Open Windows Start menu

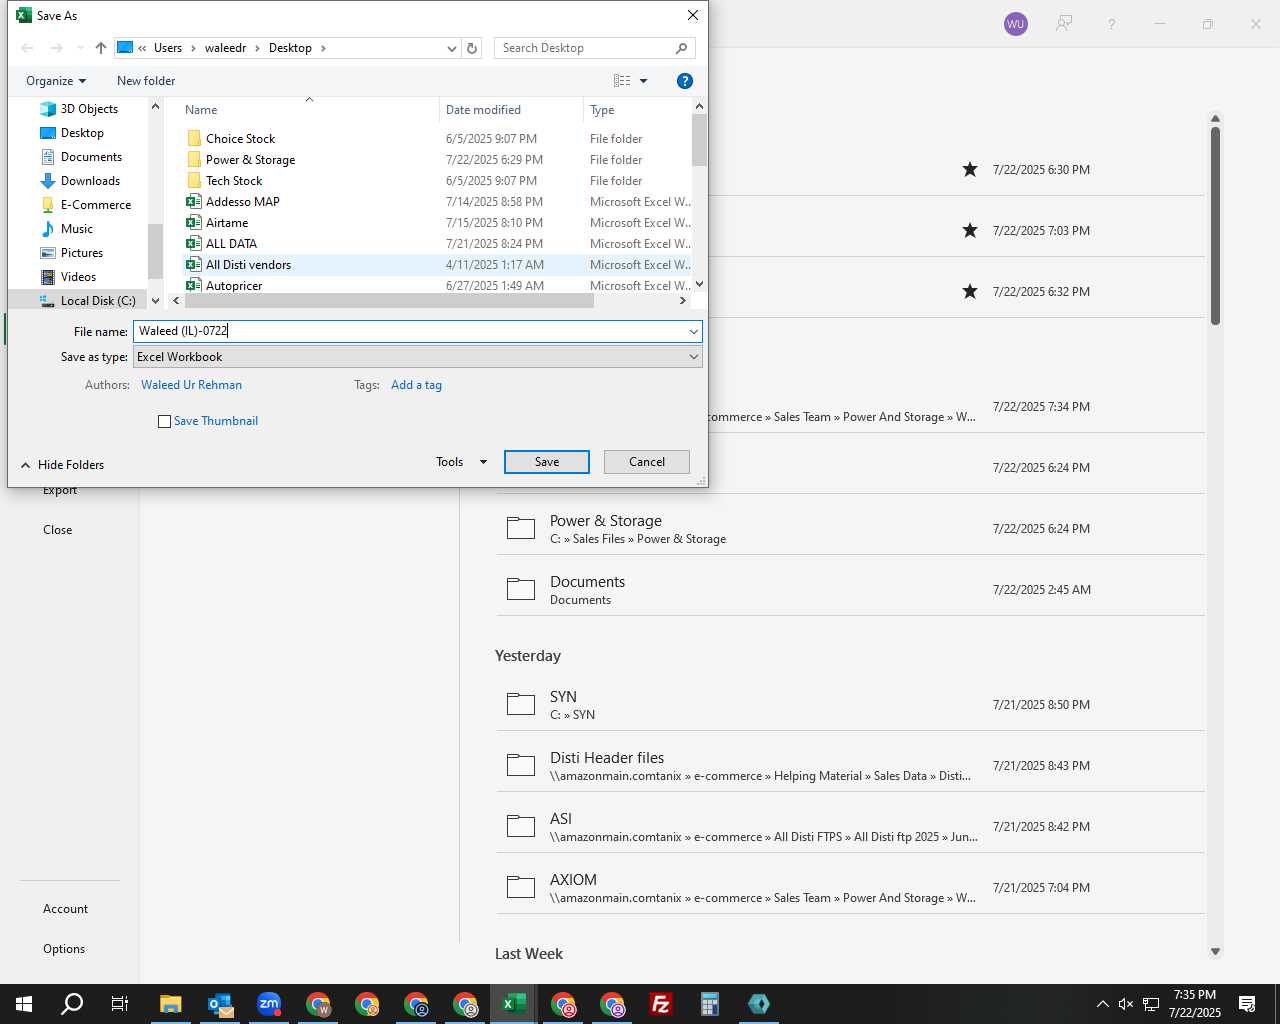[24, 1004]
